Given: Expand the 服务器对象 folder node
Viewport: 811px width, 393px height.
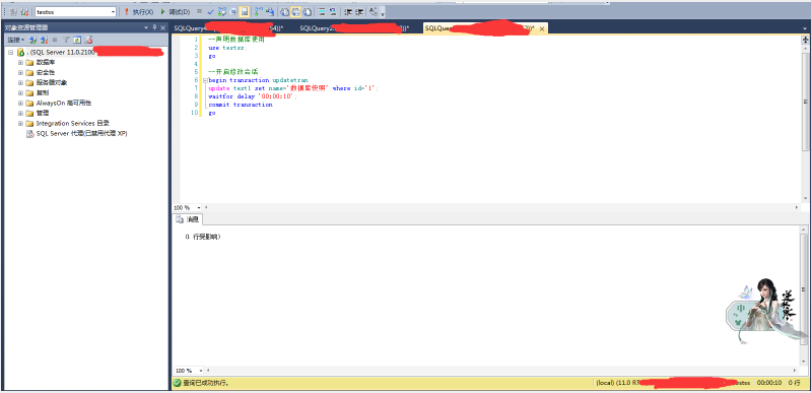Looking at the screenshot, I should [x=21, y=83].
